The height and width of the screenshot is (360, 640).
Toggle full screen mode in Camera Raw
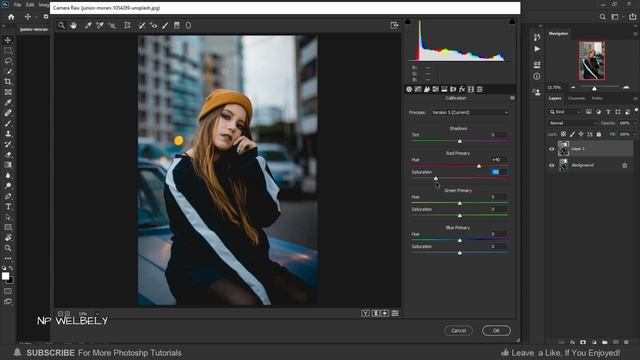pos(394,25)
